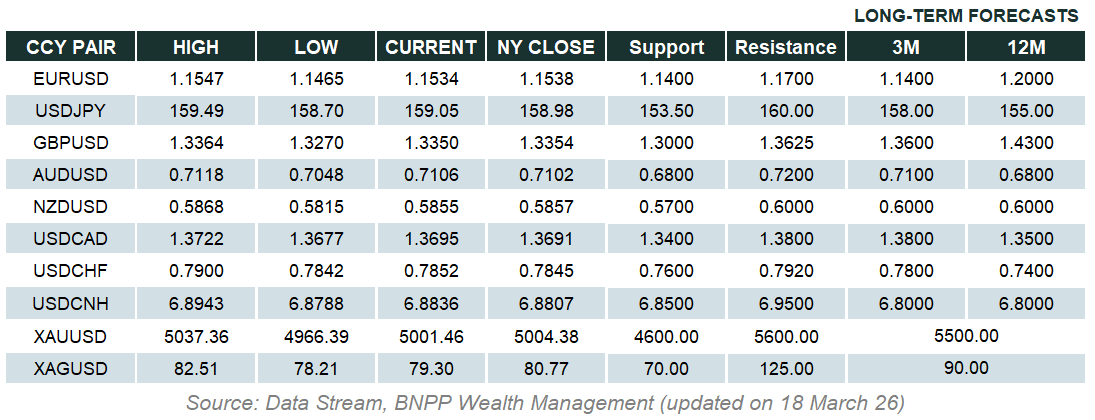
Task: Select the Support column header
Action: [x=667, y=47]
